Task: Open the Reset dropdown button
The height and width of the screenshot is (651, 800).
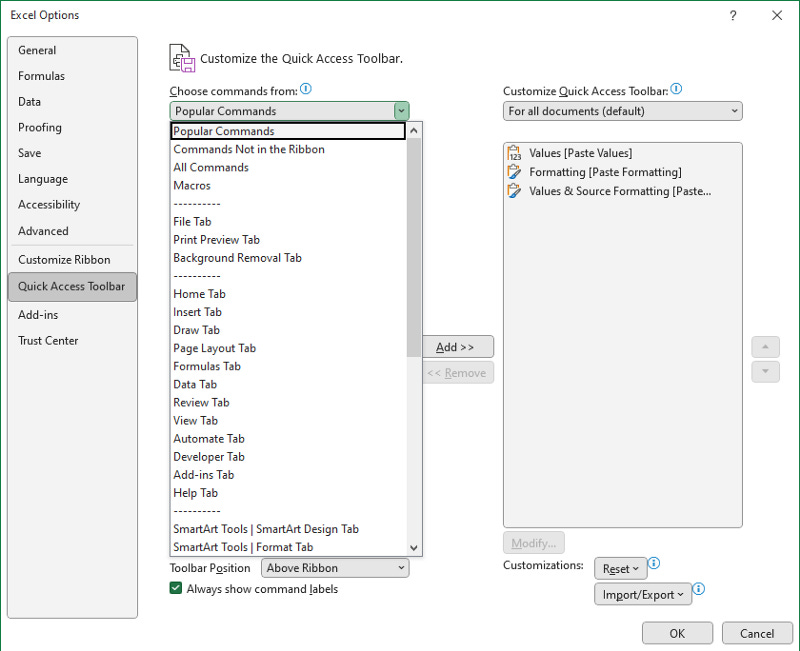Action: pyautogui.click(x=620, y=569)
